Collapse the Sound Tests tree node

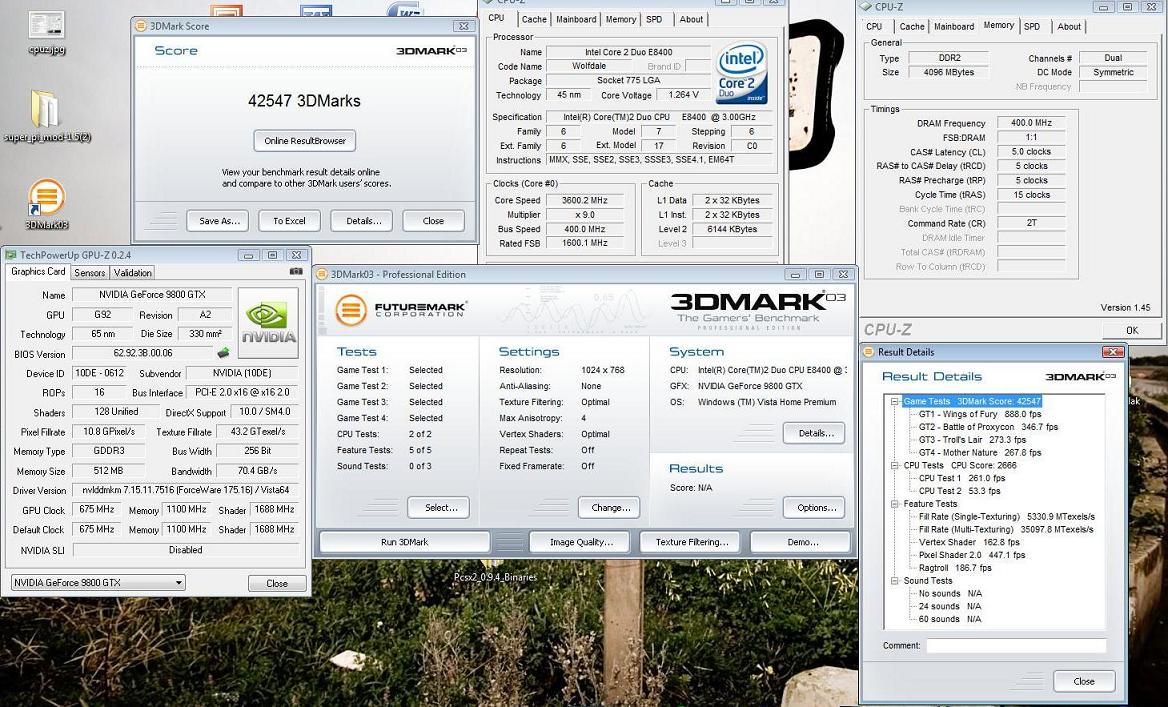(895, 580)
